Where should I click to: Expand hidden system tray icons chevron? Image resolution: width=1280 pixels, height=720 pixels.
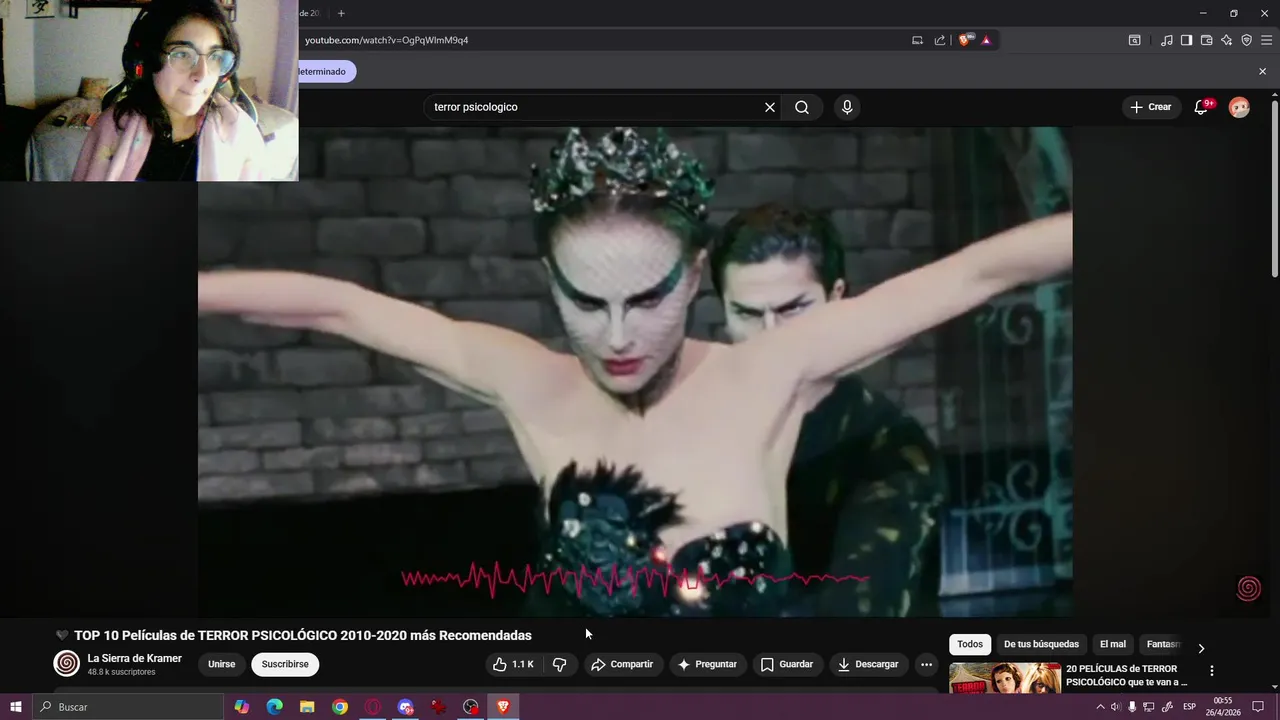point(1101,707)
